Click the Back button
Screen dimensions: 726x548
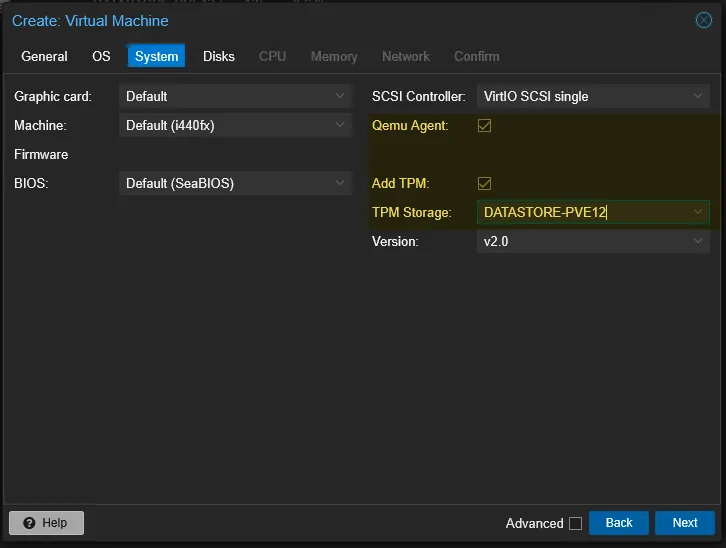619,523
